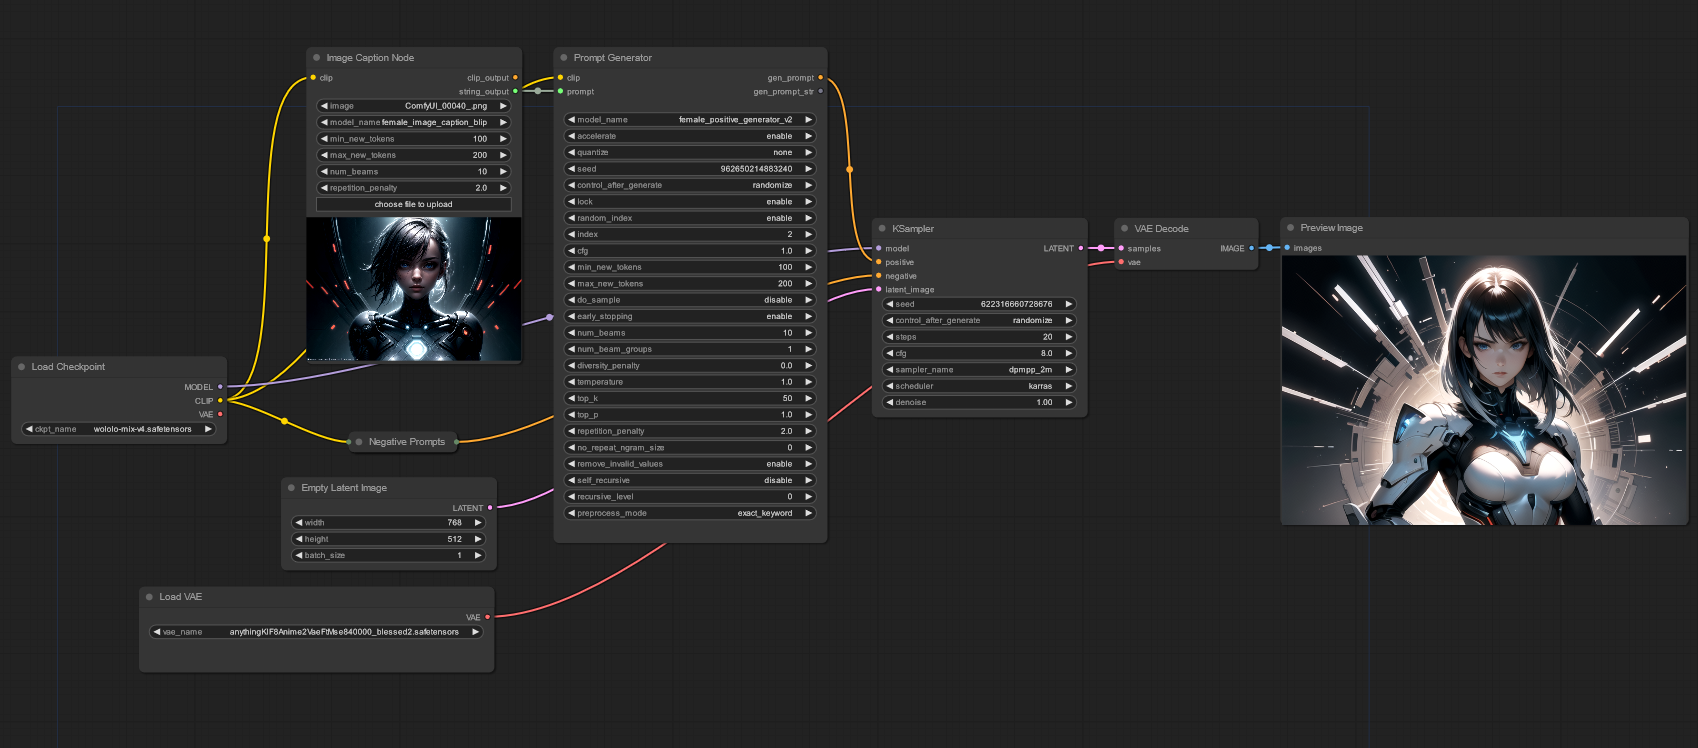
Task: Open the sampler_name dpmpp_2m dropdown
Action: [x=979, y=370]
